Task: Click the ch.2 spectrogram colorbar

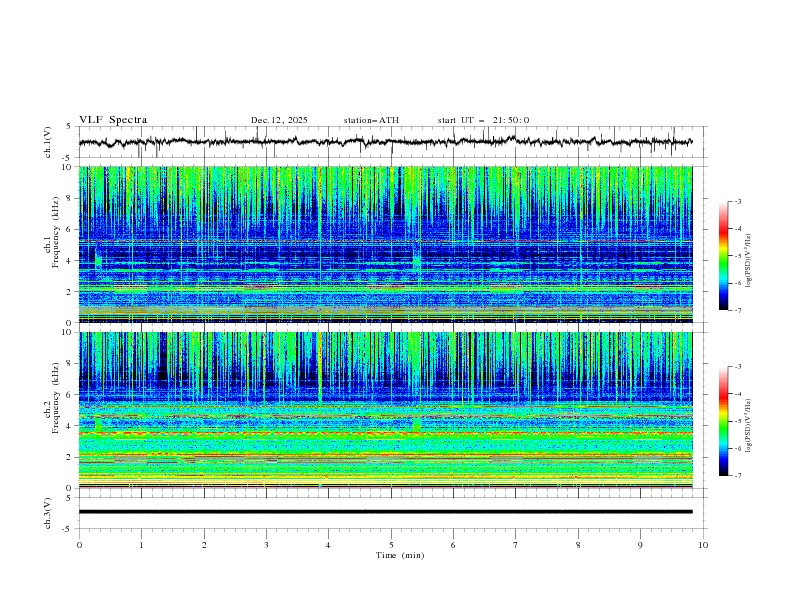Action: pos(724,421)
